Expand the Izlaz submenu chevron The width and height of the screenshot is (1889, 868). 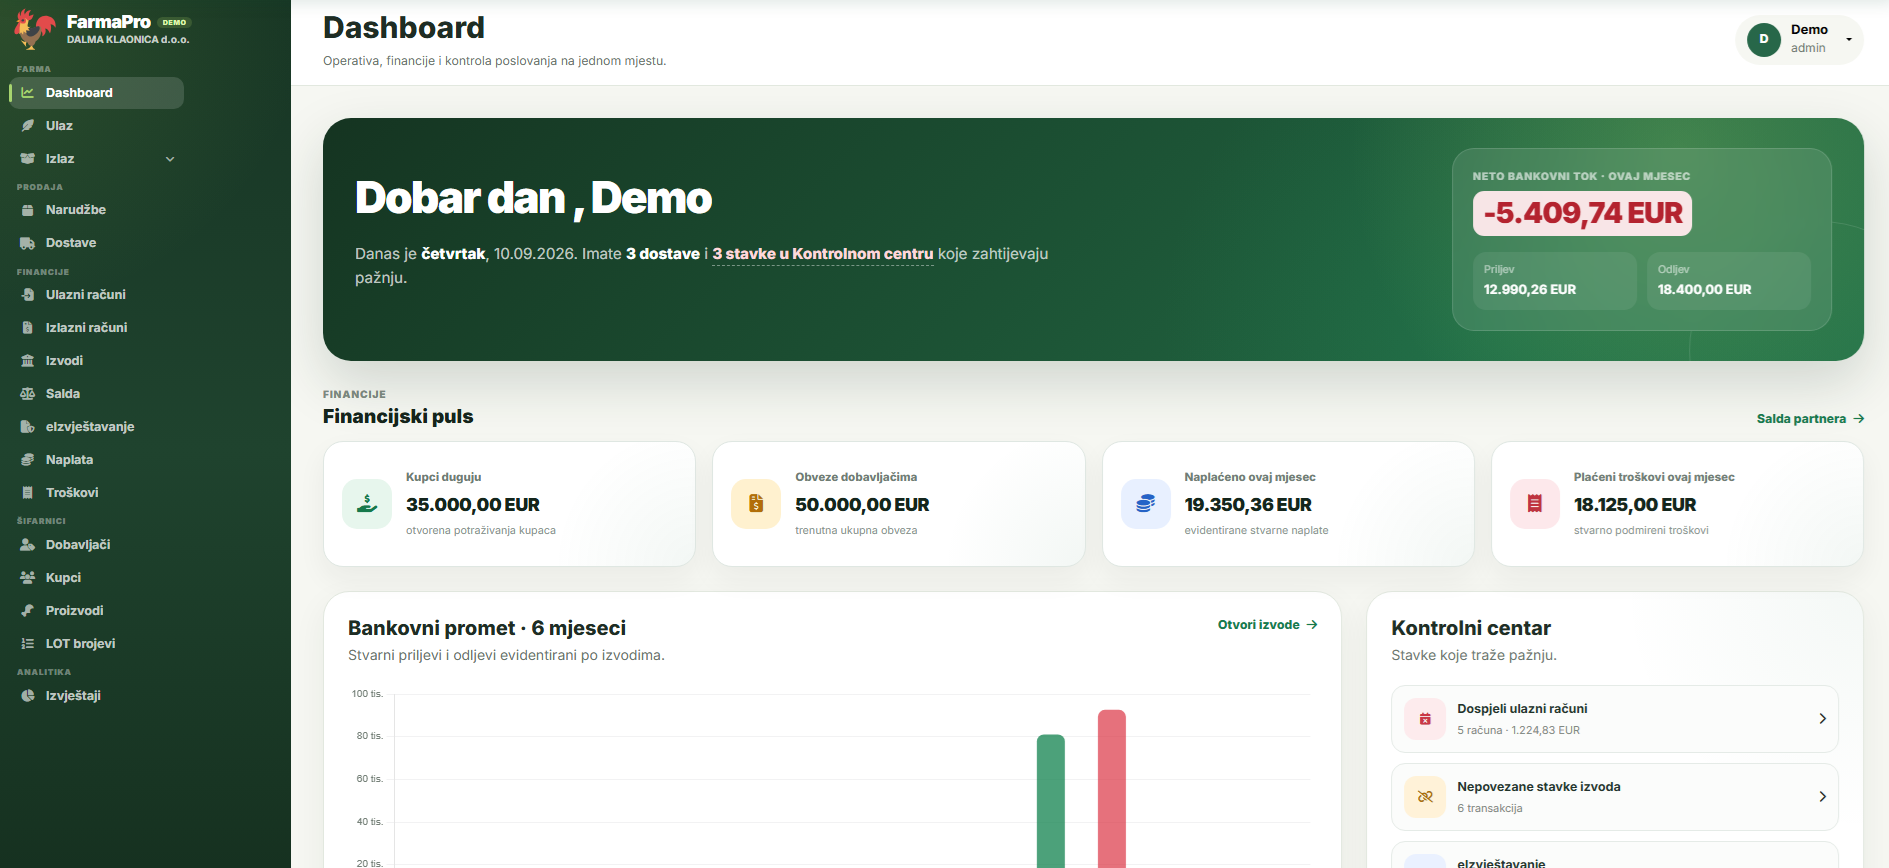[x=170, y=159]
